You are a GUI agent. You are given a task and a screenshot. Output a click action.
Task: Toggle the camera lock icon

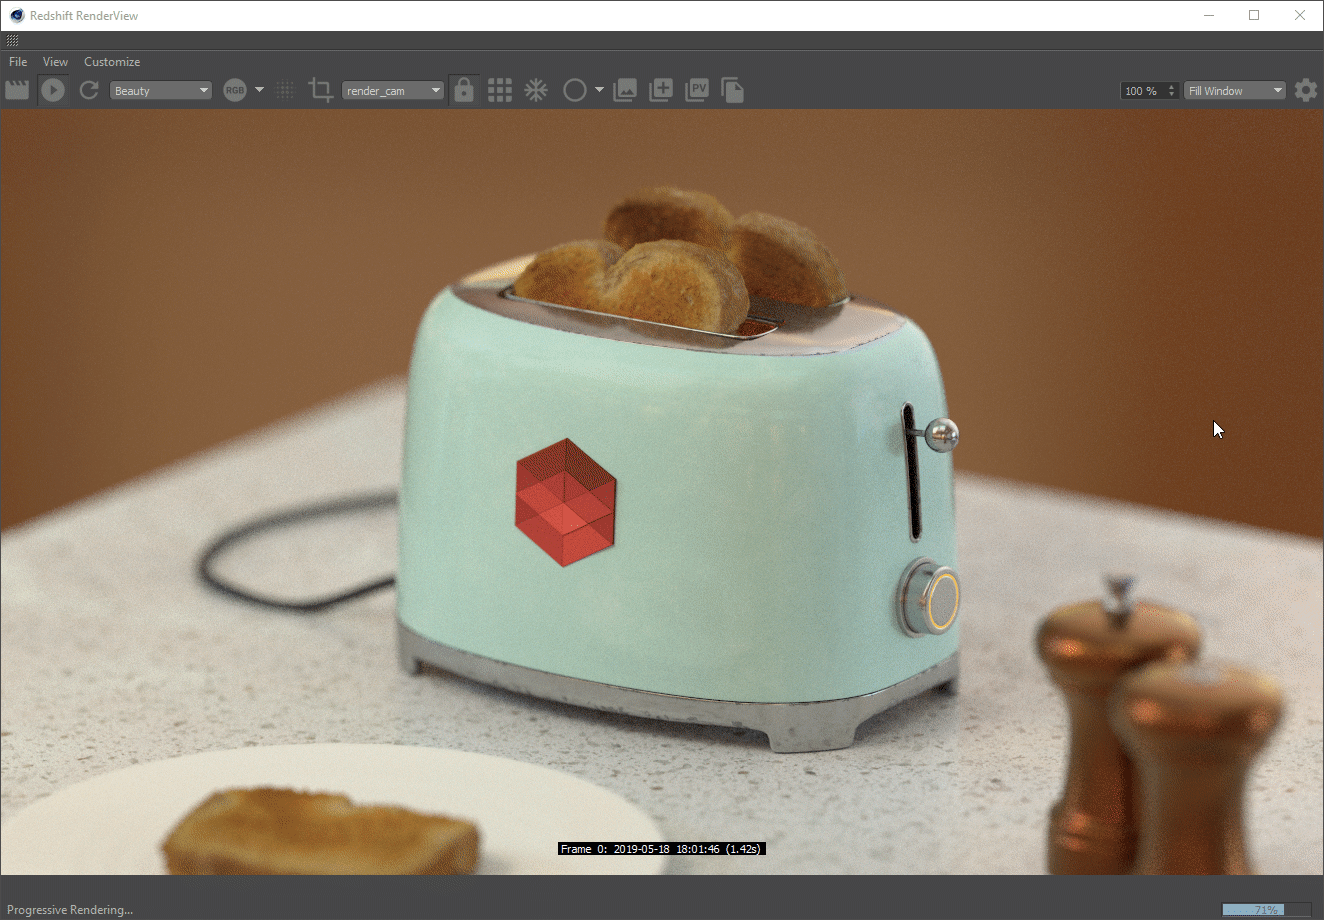click(463, 90)
